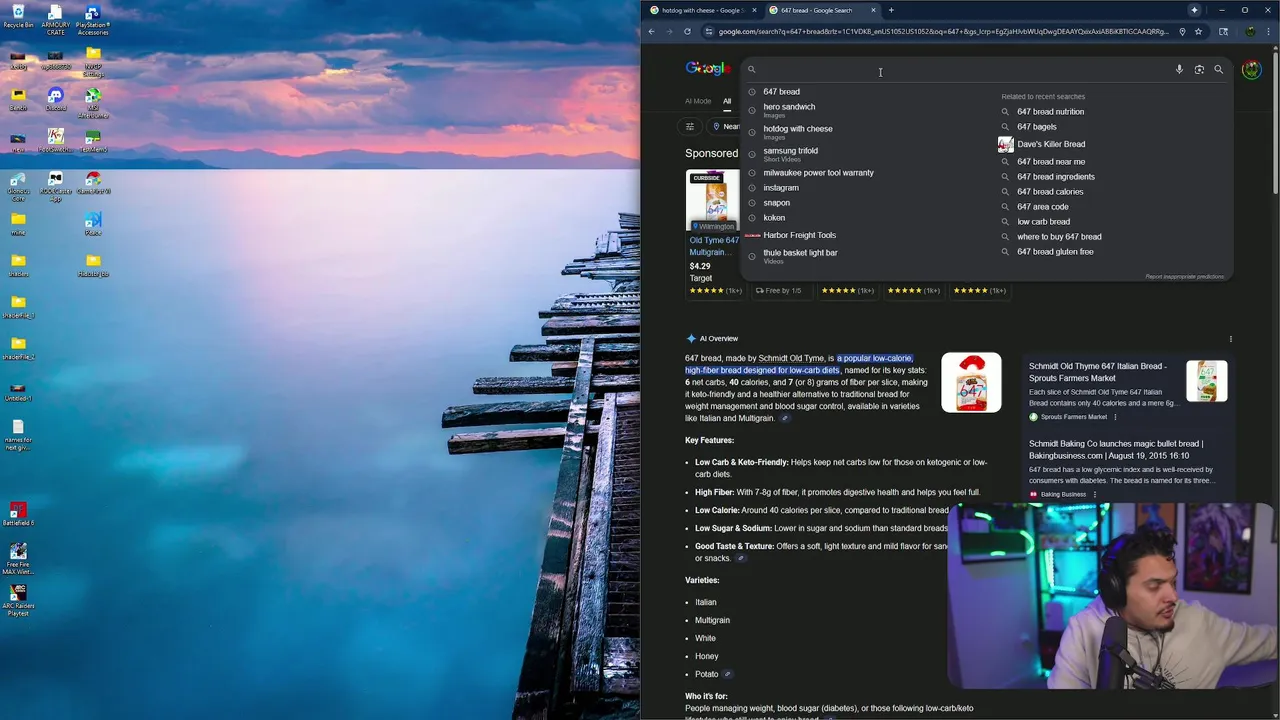Bookmark this page with the star icon
Viewport: 1280px width, 720px height.
click(1198, 31)
